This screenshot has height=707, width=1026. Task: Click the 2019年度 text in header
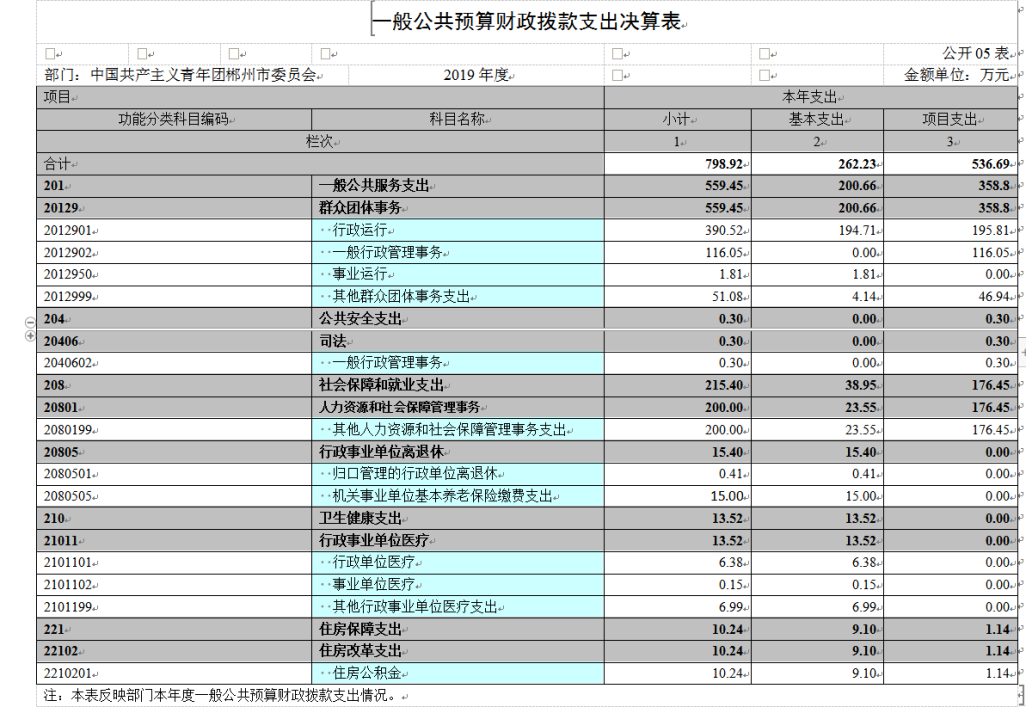(x=476, y=75)
